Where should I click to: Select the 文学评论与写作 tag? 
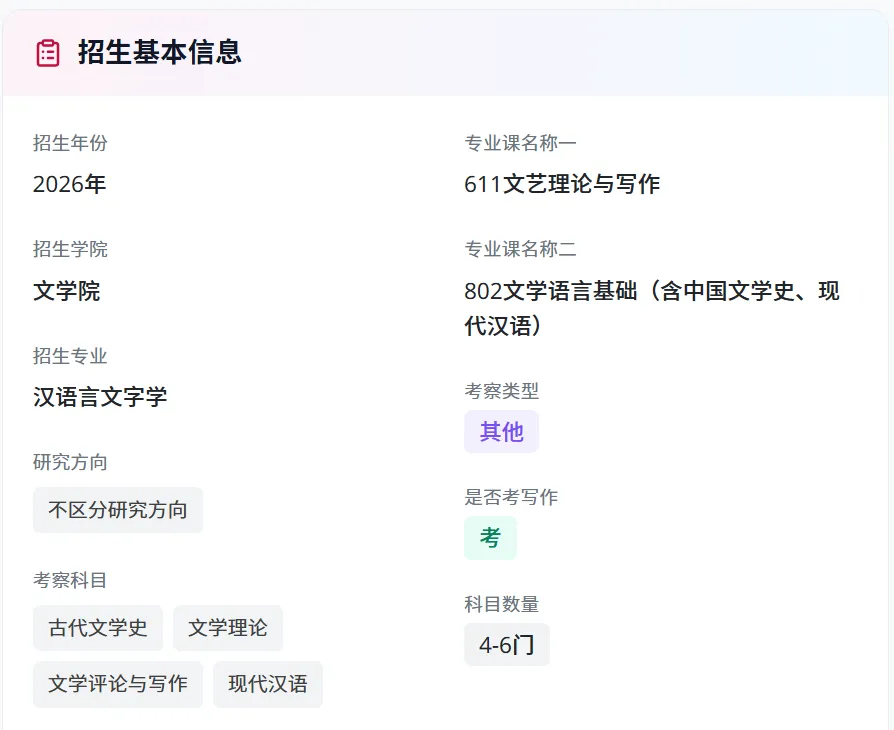coord(118,684)
